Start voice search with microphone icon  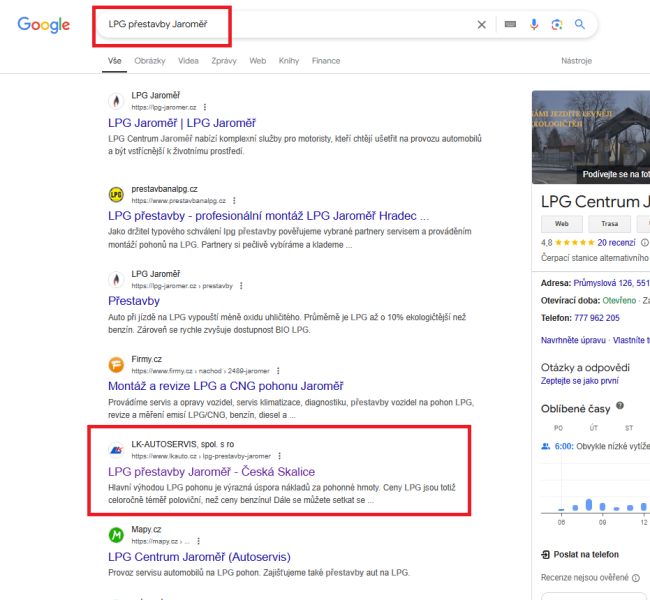(534, 24)
